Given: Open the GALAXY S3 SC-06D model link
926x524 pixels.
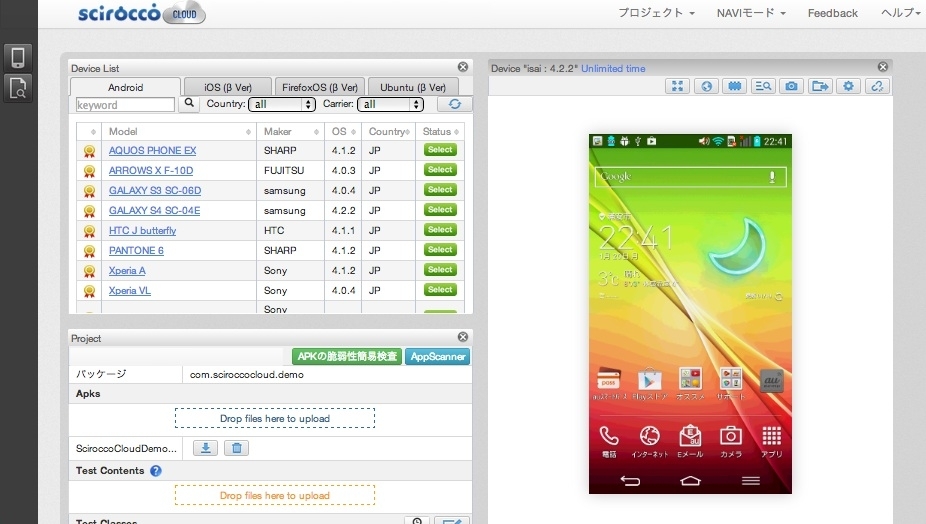Looking at the screenshot, I should (x=155, y=190).
